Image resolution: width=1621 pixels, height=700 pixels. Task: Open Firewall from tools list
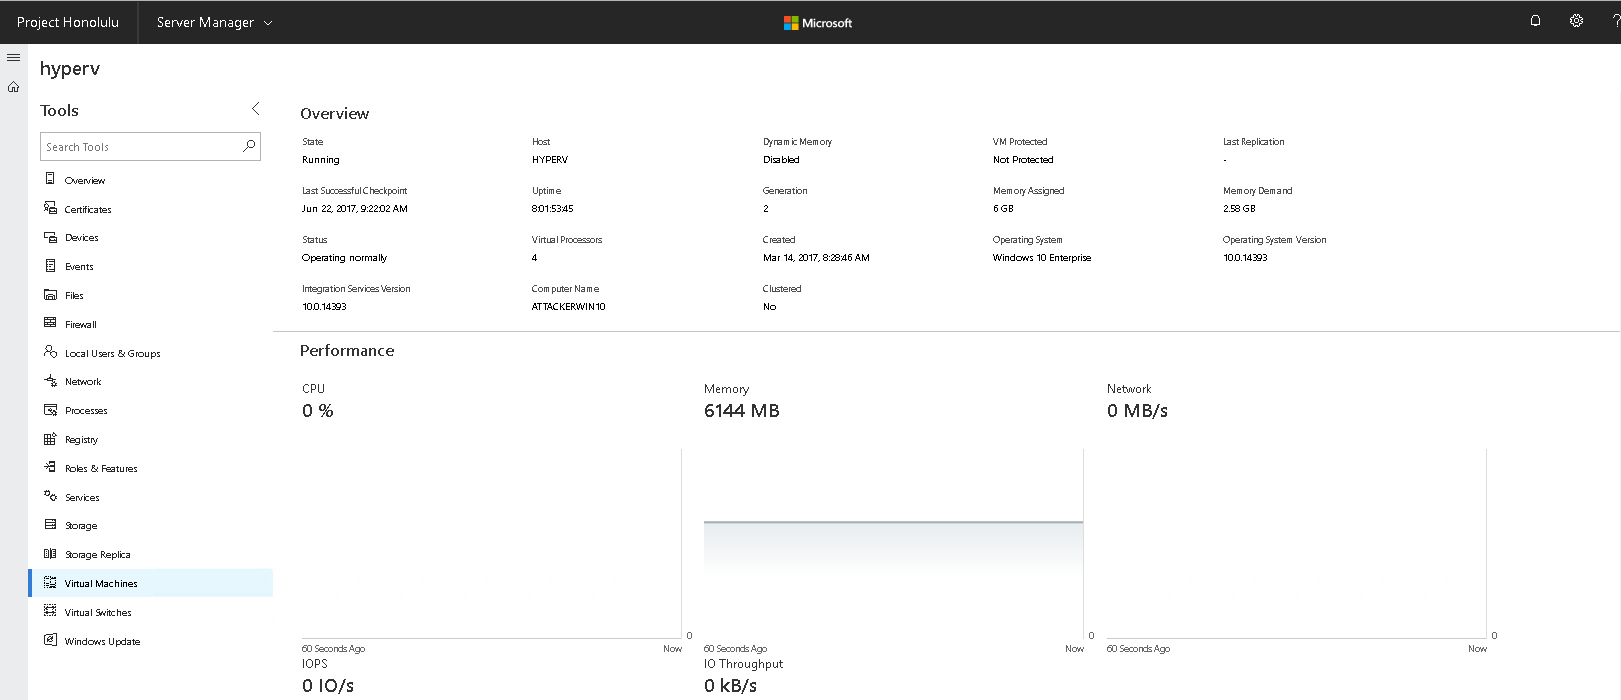point(81,325)
